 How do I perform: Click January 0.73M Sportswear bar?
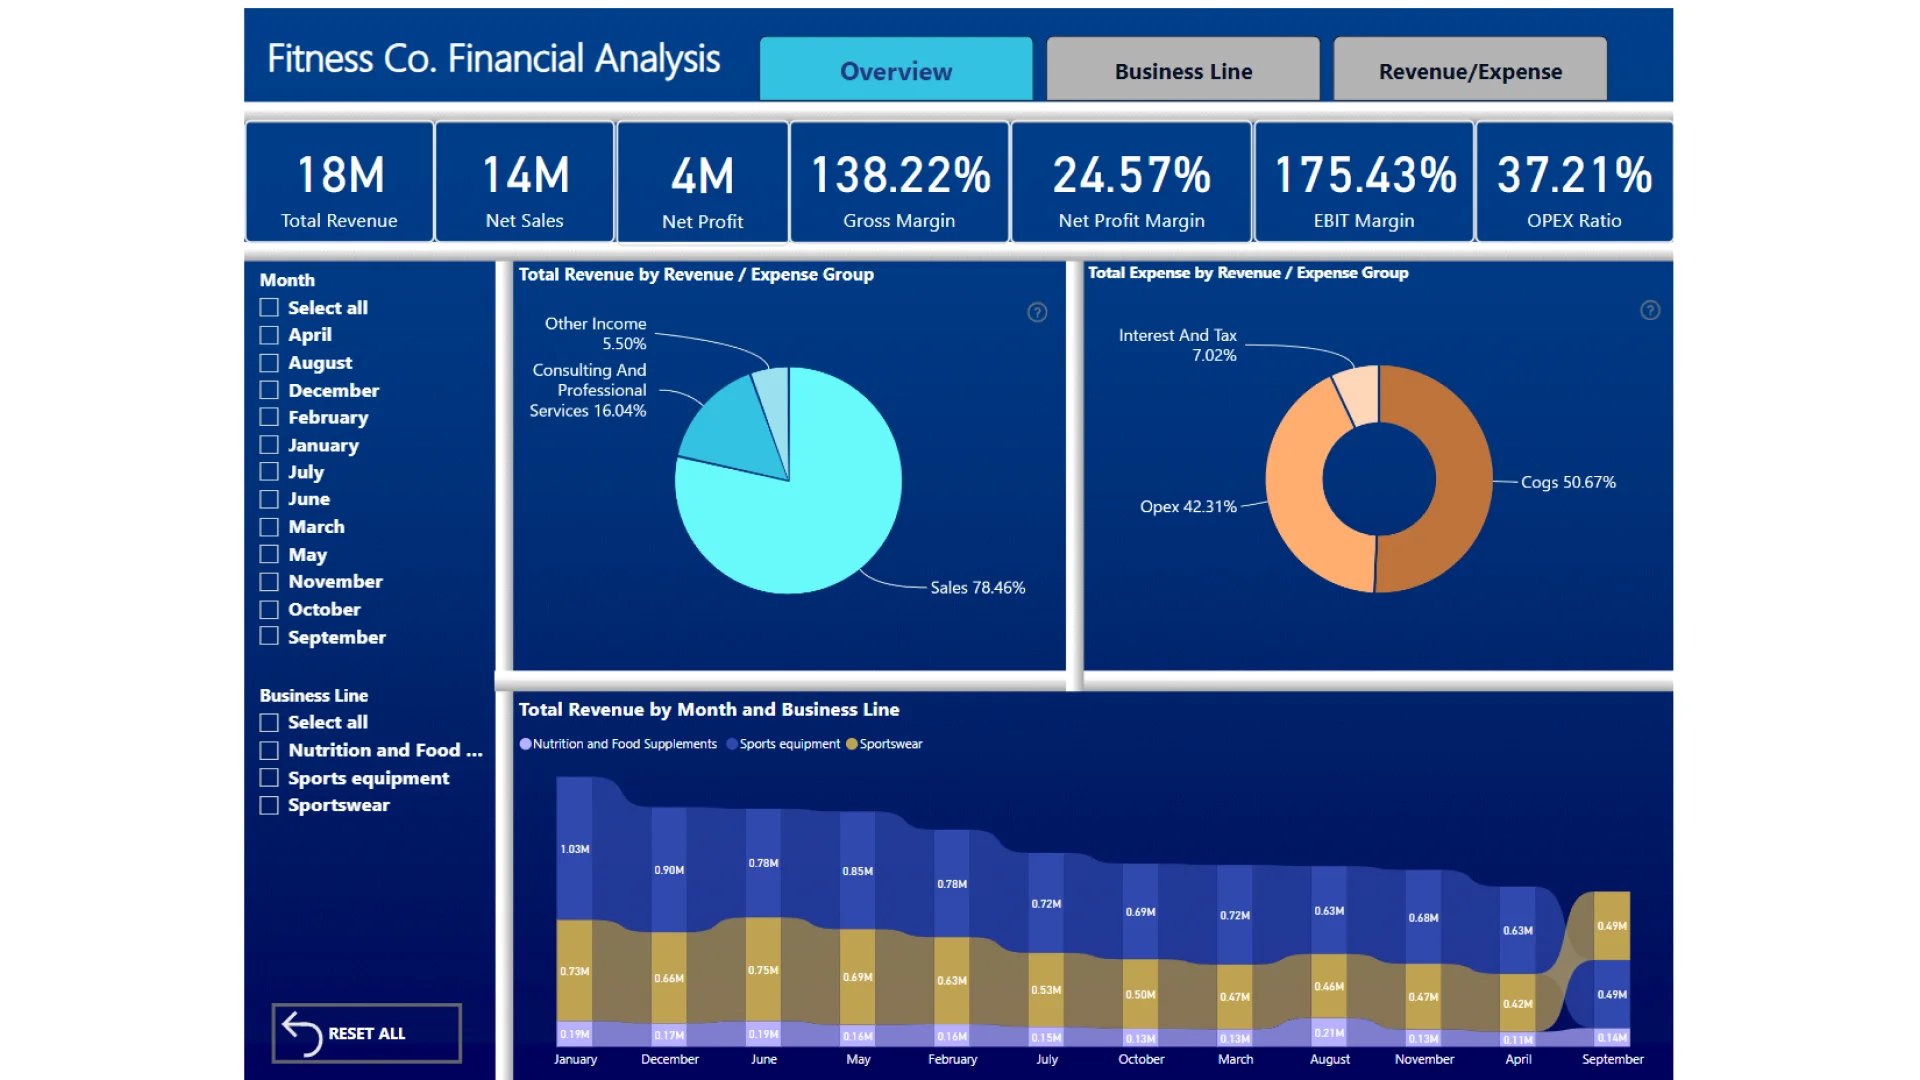(574, 970)
